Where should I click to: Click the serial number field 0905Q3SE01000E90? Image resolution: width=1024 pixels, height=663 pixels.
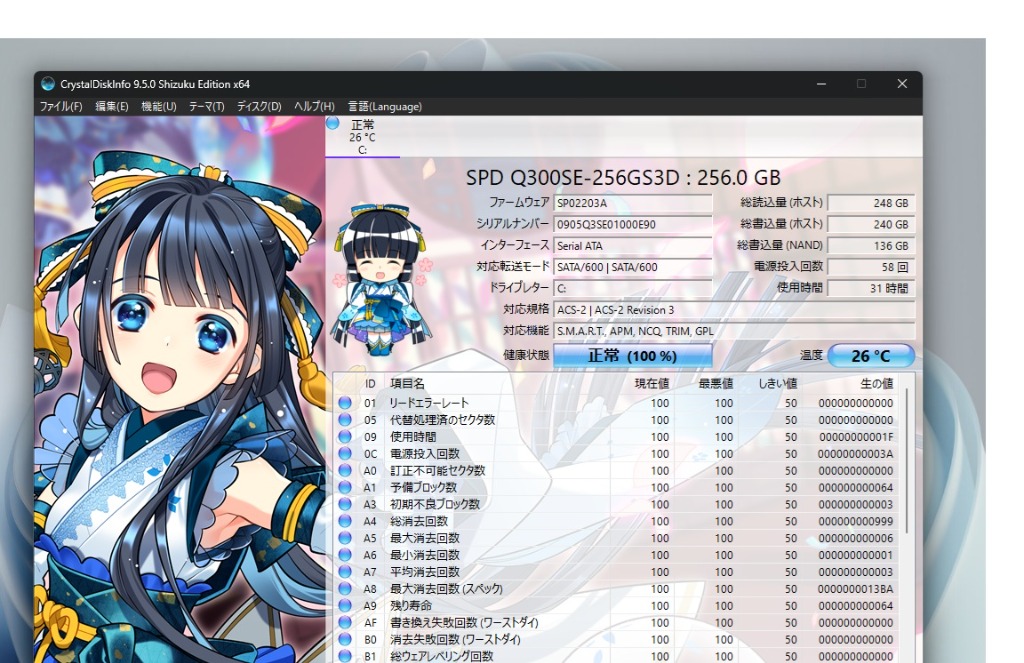(x=632, y=224)
